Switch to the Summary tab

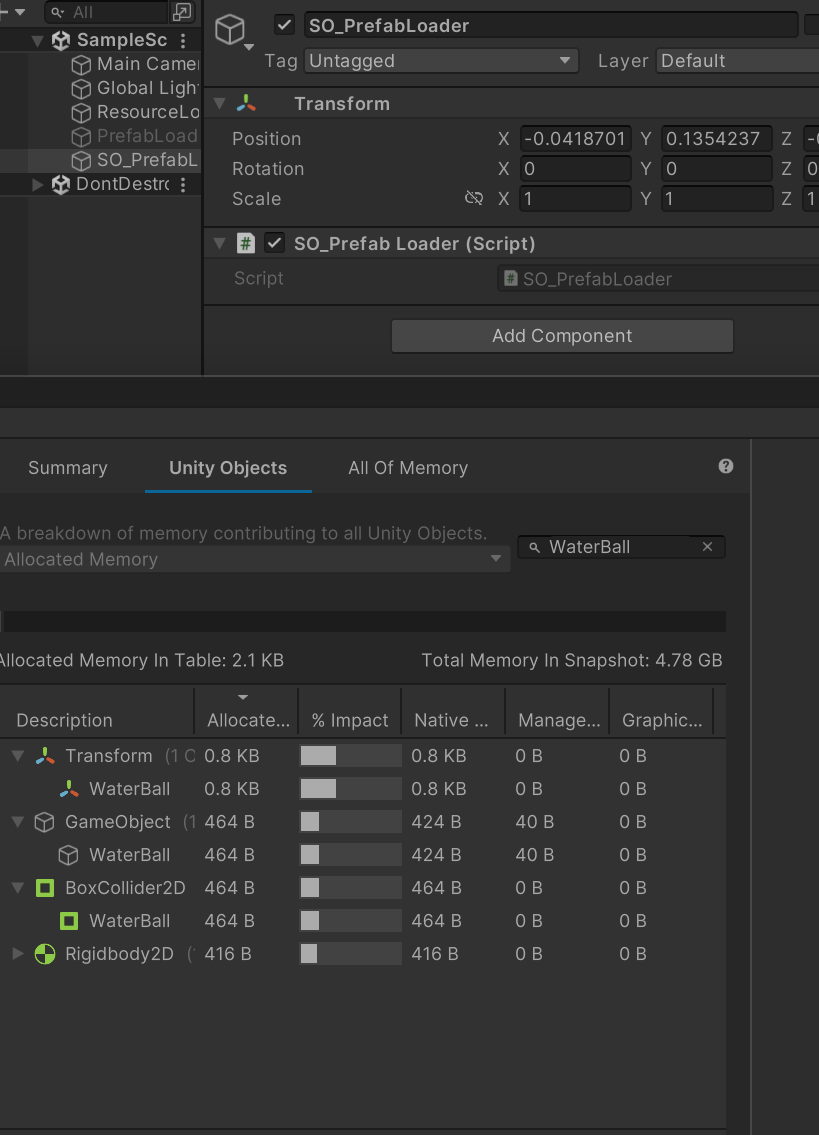point(67,468)
